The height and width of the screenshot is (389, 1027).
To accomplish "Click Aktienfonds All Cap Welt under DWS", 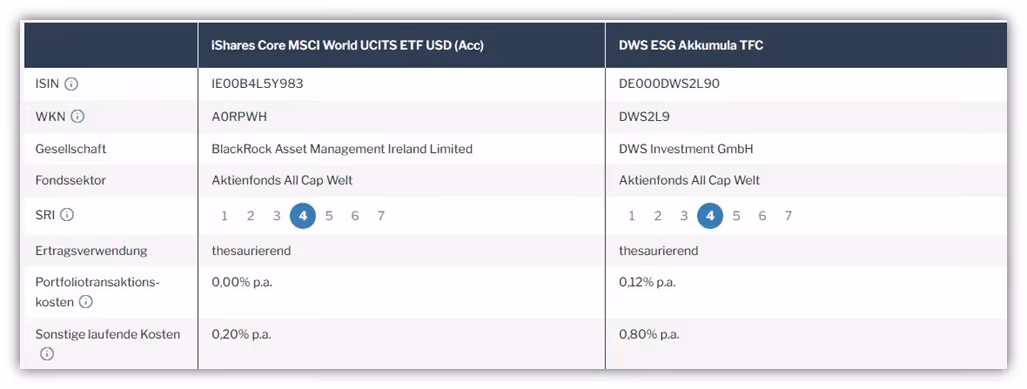I will click(x=690, y=181).
